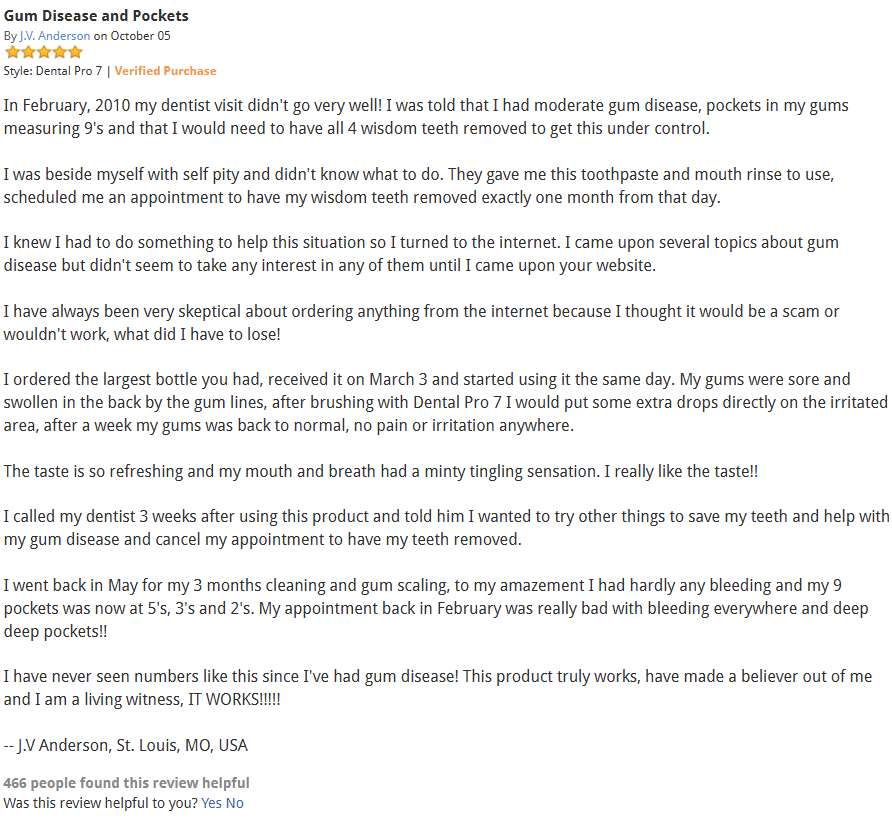This screenshot has height=825, width=892.
Task: Mark the review as helpful with Yes
Action: click(x=211, y=803)
